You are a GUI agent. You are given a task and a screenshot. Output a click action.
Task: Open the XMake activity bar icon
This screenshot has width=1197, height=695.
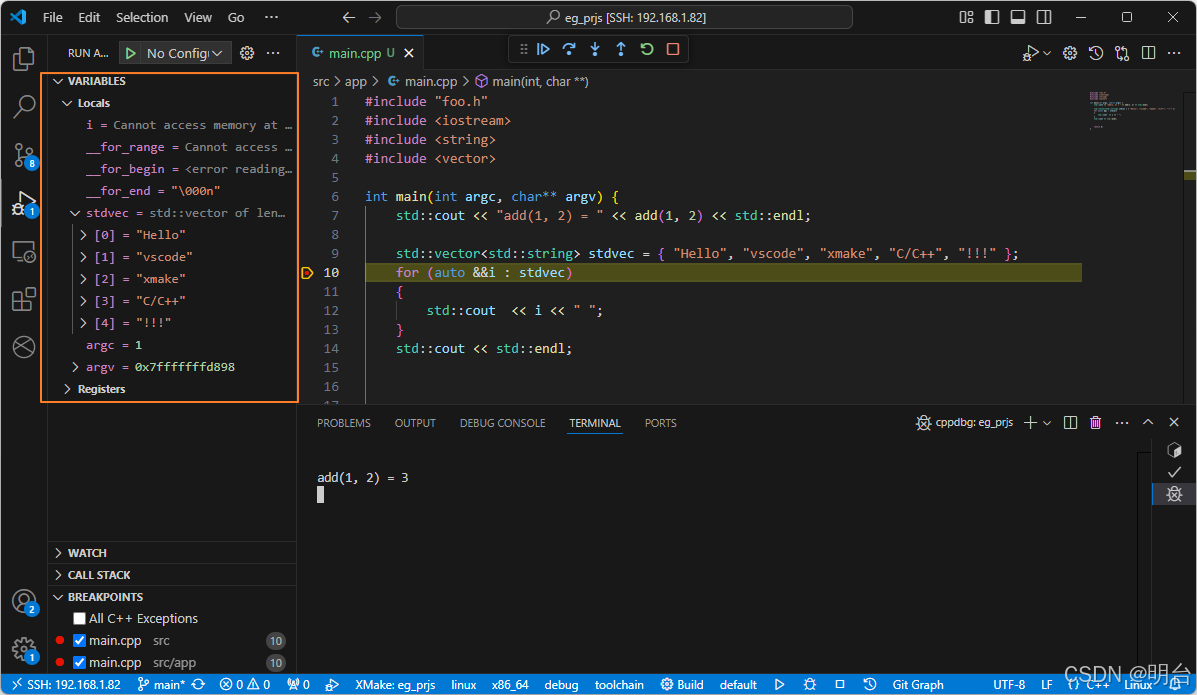coord(24,347)
